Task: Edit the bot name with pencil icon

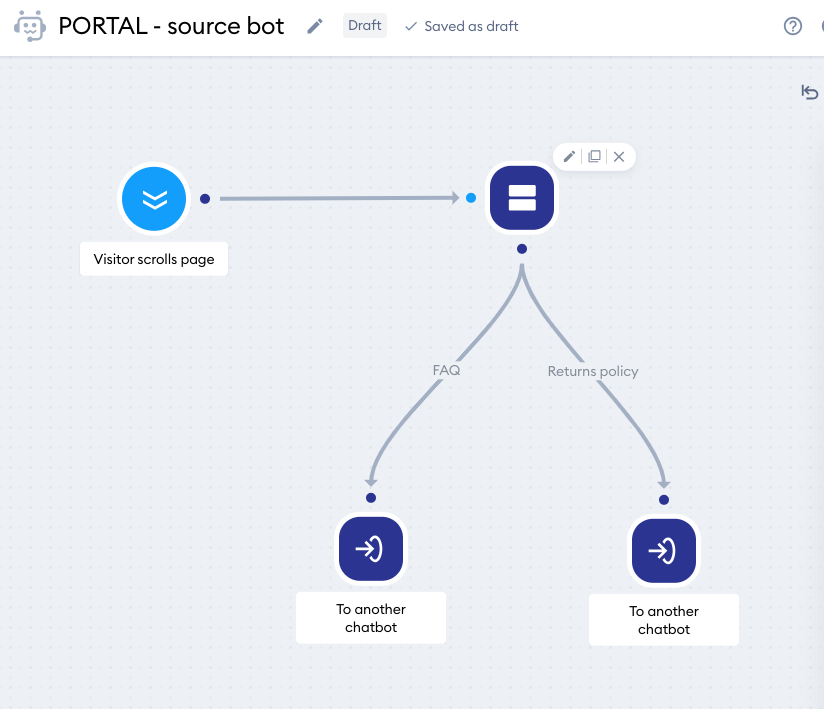Action: tap(315, 26)
